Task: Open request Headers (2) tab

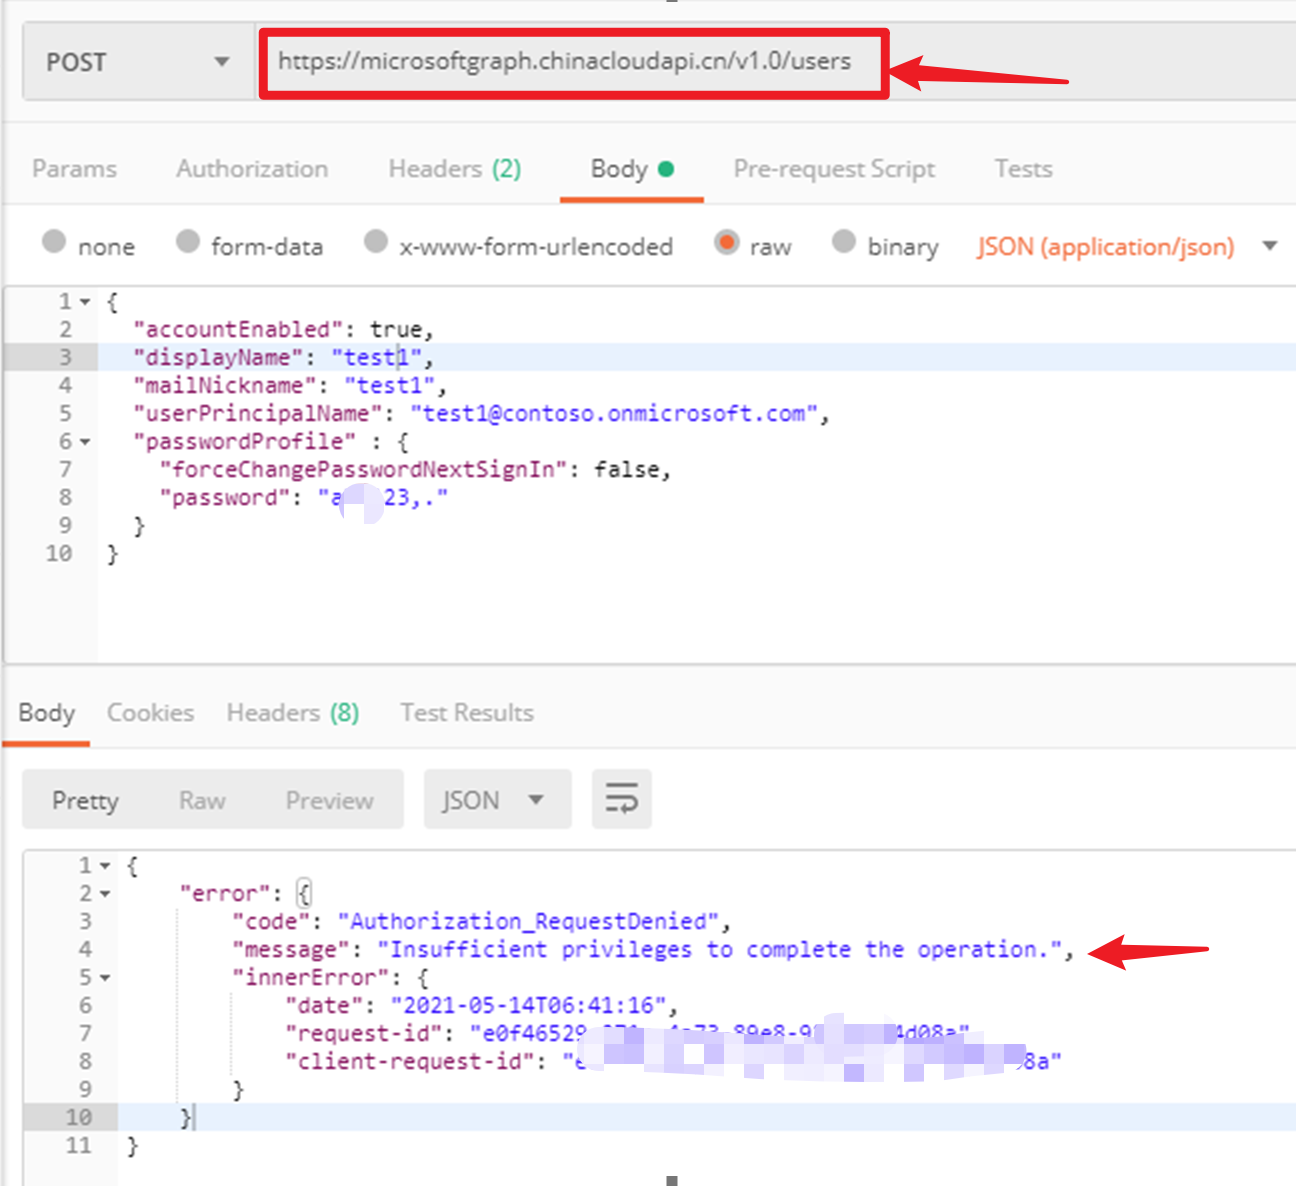Action: coord(454,169)
